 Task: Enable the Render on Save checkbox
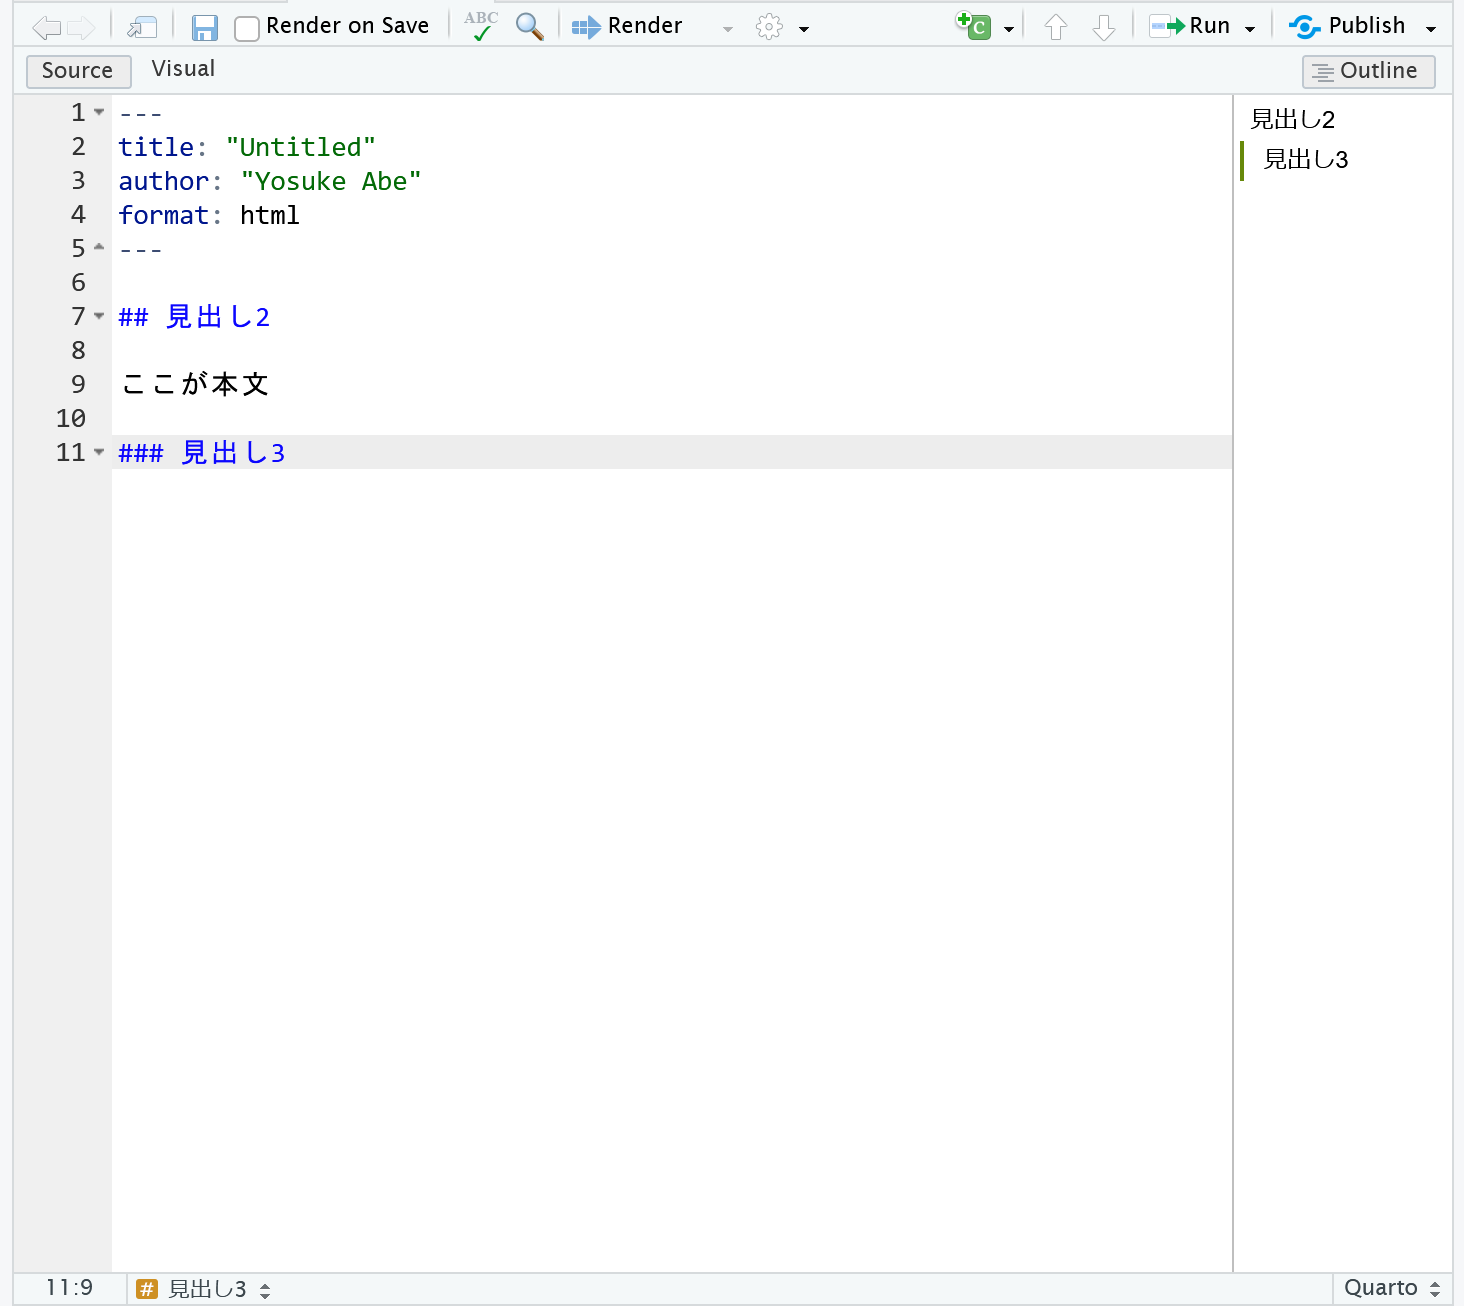[x=246, y=28]
